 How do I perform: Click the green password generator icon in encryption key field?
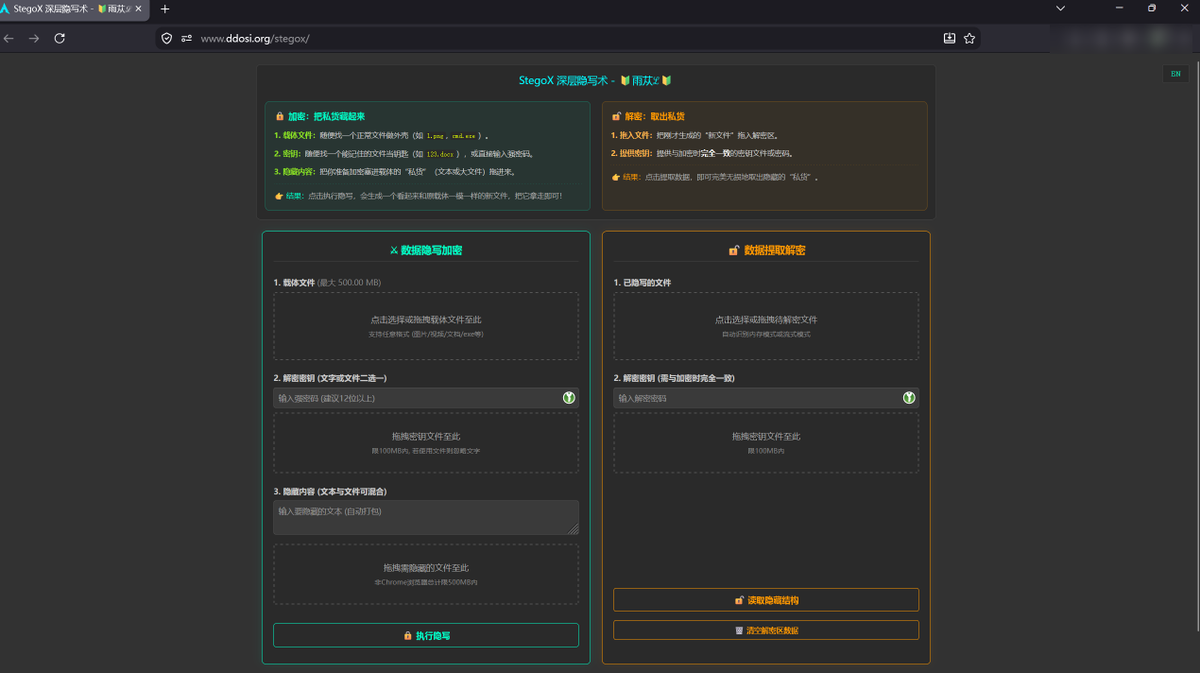[x=569, y=398]
